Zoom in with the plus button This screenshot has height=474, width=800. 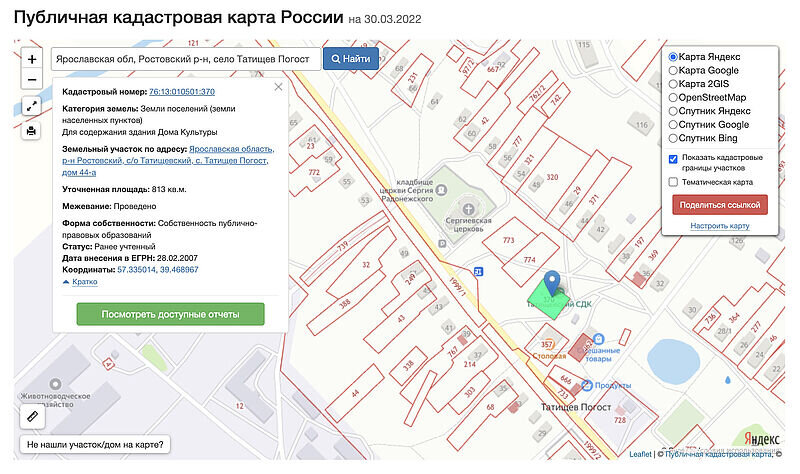[x=32, y=59]
